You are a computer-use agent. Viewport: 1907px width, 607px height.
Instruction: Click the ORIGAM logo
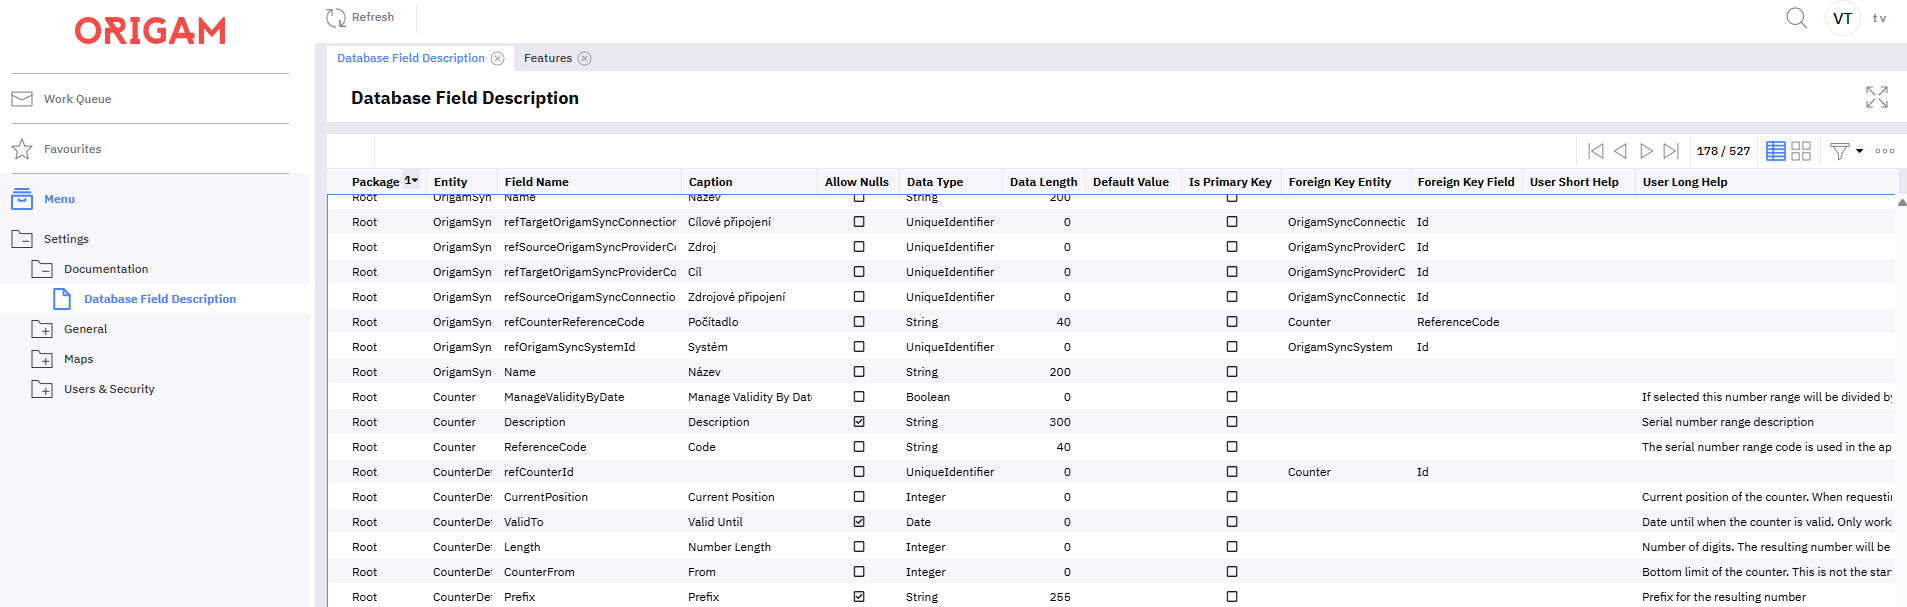click(150, 31)
